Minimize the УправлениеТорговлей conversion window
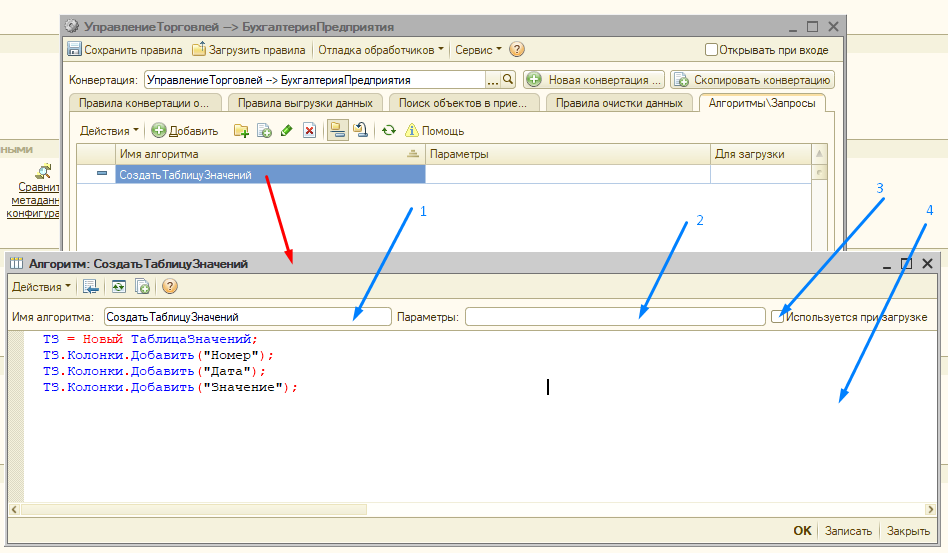The height and width of the screenshot is (553, 948). click(793, 27)
